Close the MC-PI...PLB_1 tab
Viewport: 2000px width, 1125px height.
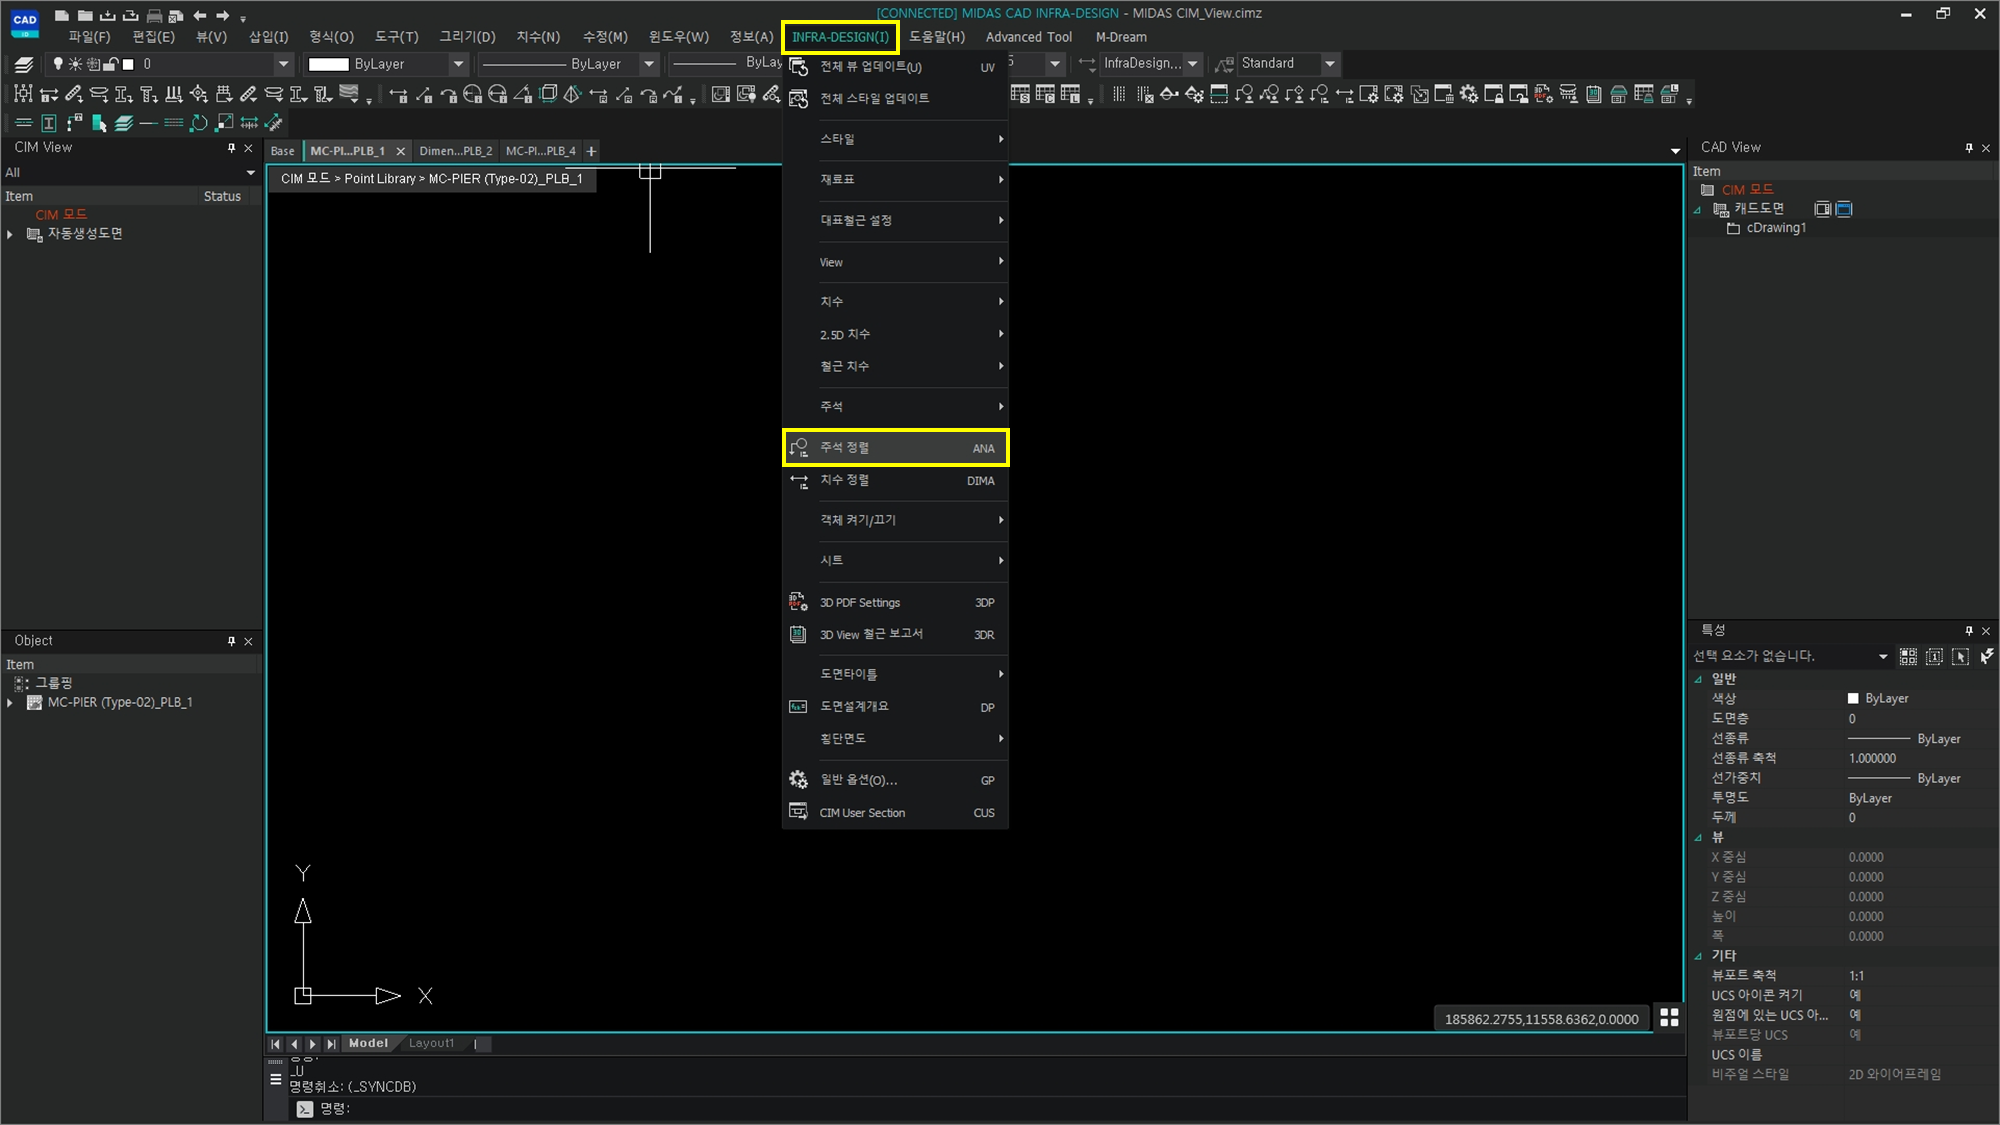400,151
